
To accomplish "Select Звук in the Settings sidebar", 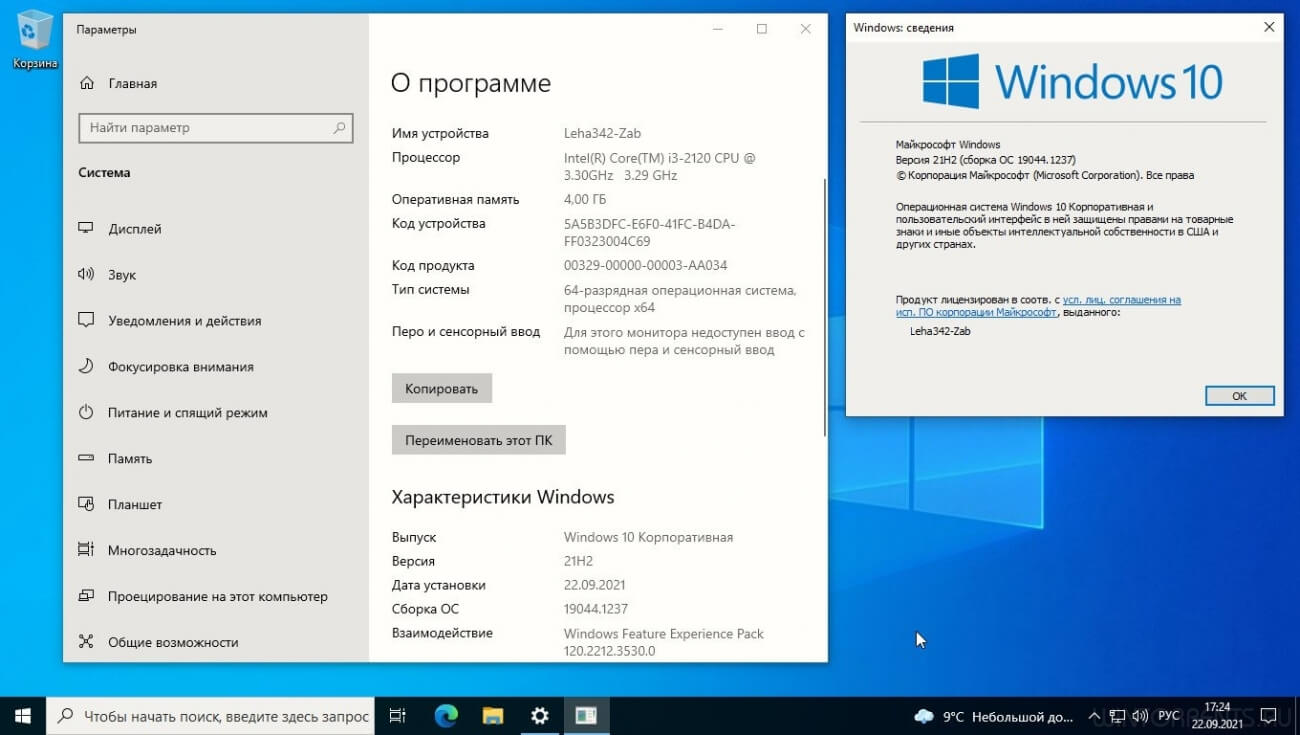I will 122,275.
